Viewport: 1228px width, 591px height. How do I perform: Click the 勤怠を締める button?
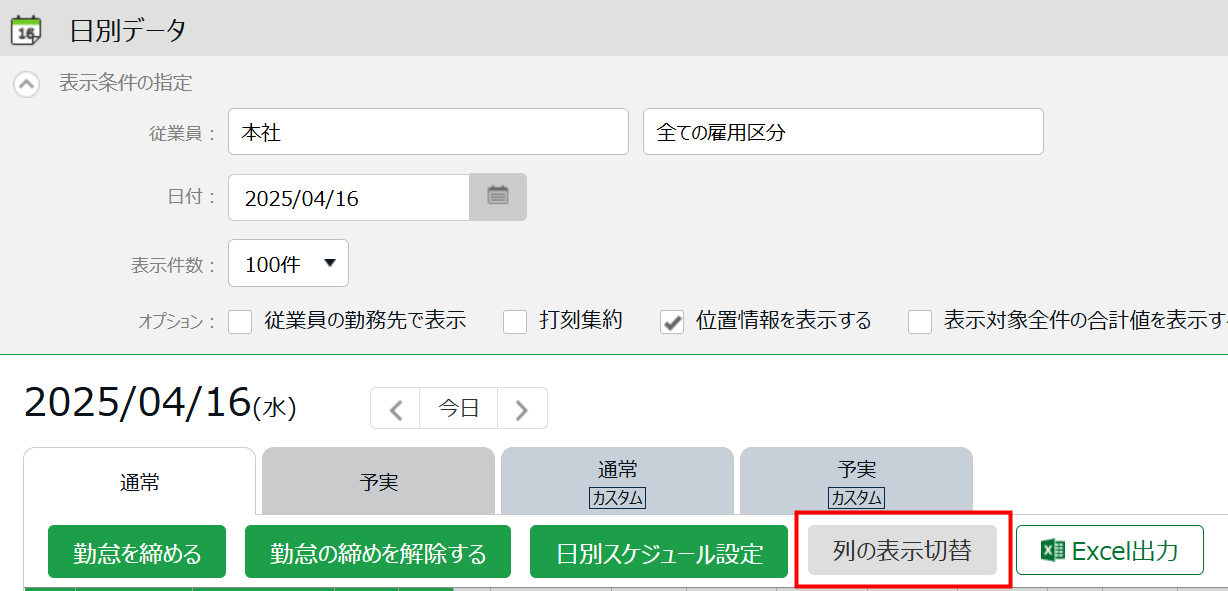click(x=137, y=552)
